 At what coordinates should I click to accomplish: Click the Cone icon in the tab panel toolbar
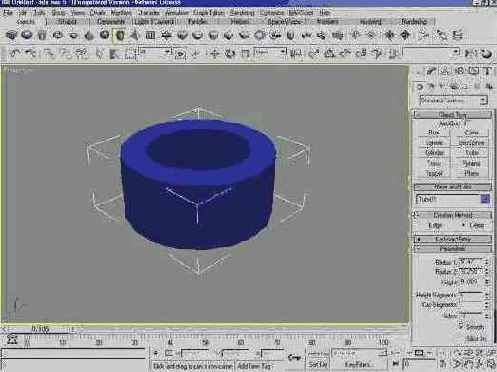[89, 35]
